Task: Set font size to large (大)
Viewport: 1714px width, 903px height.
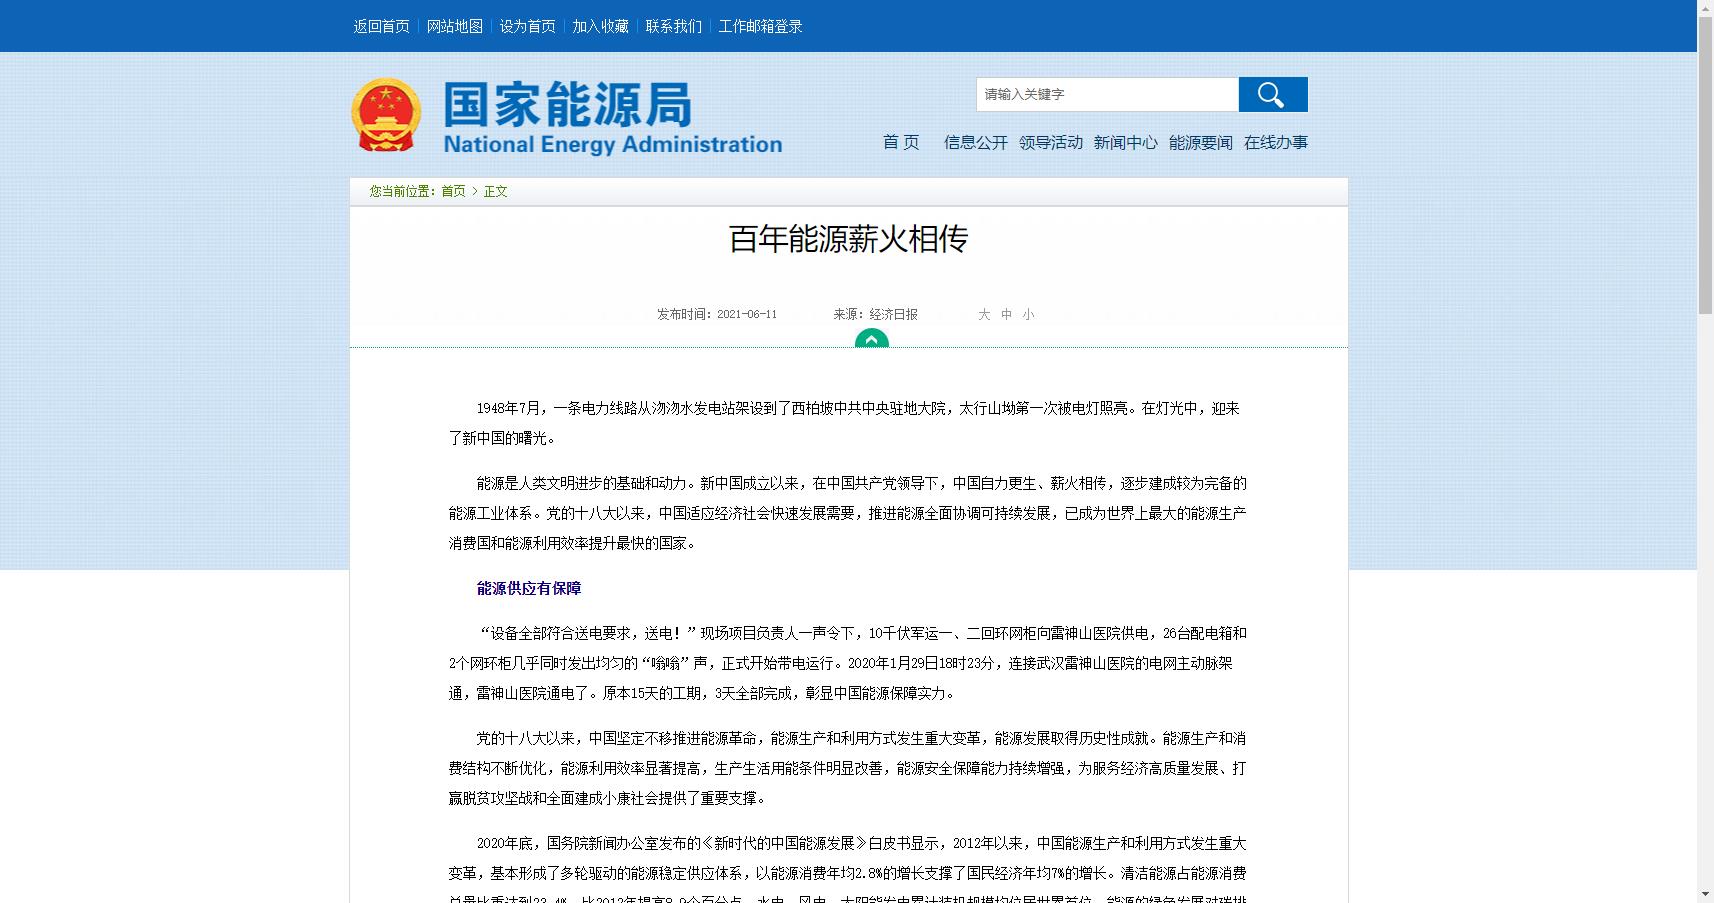Action: point(984,315)
